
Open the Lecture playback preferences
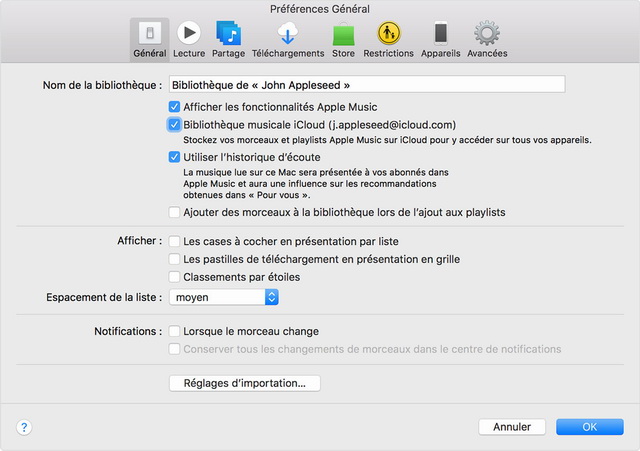[188, 38]
